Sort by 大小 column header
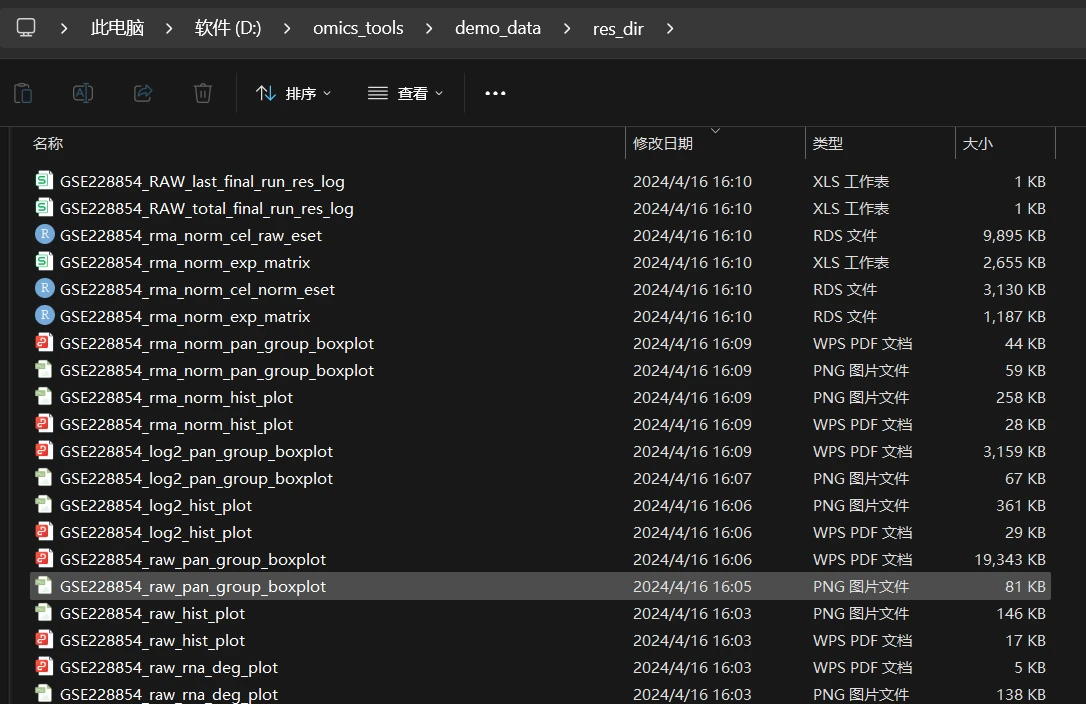1086x704 pixels. point(978,143)
